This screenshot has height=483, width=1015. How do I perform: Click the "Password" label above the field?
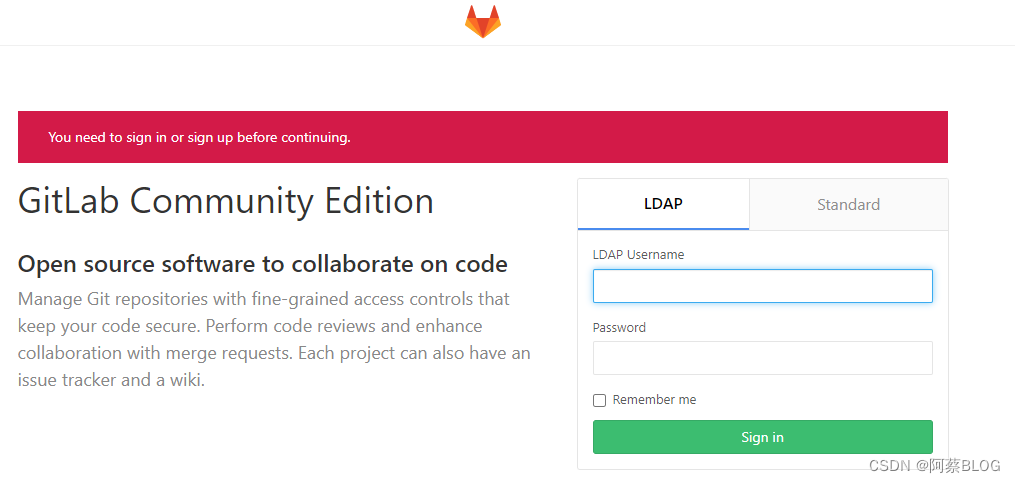[619, 327]
